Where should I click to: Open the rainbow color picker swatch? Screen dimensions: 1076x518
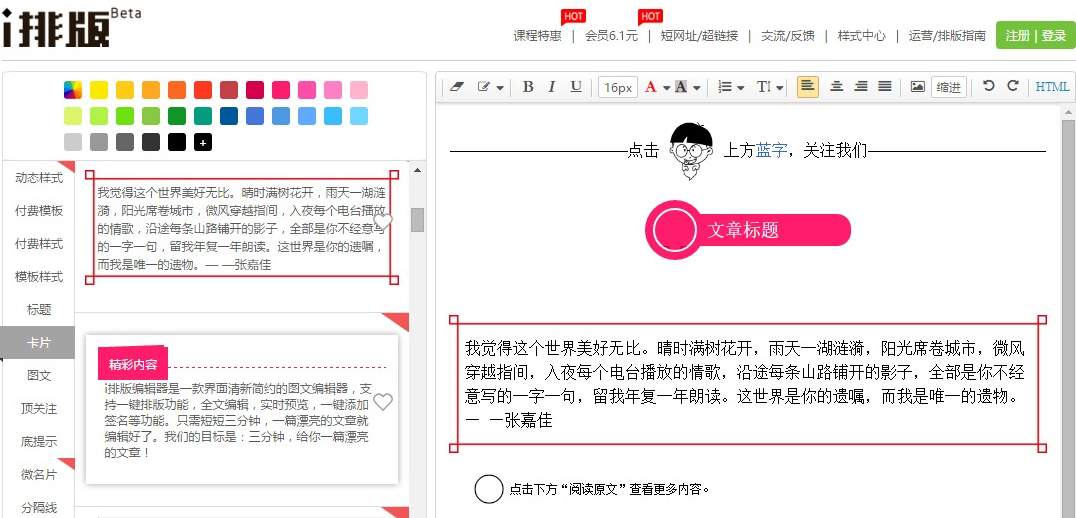point(73,90)
